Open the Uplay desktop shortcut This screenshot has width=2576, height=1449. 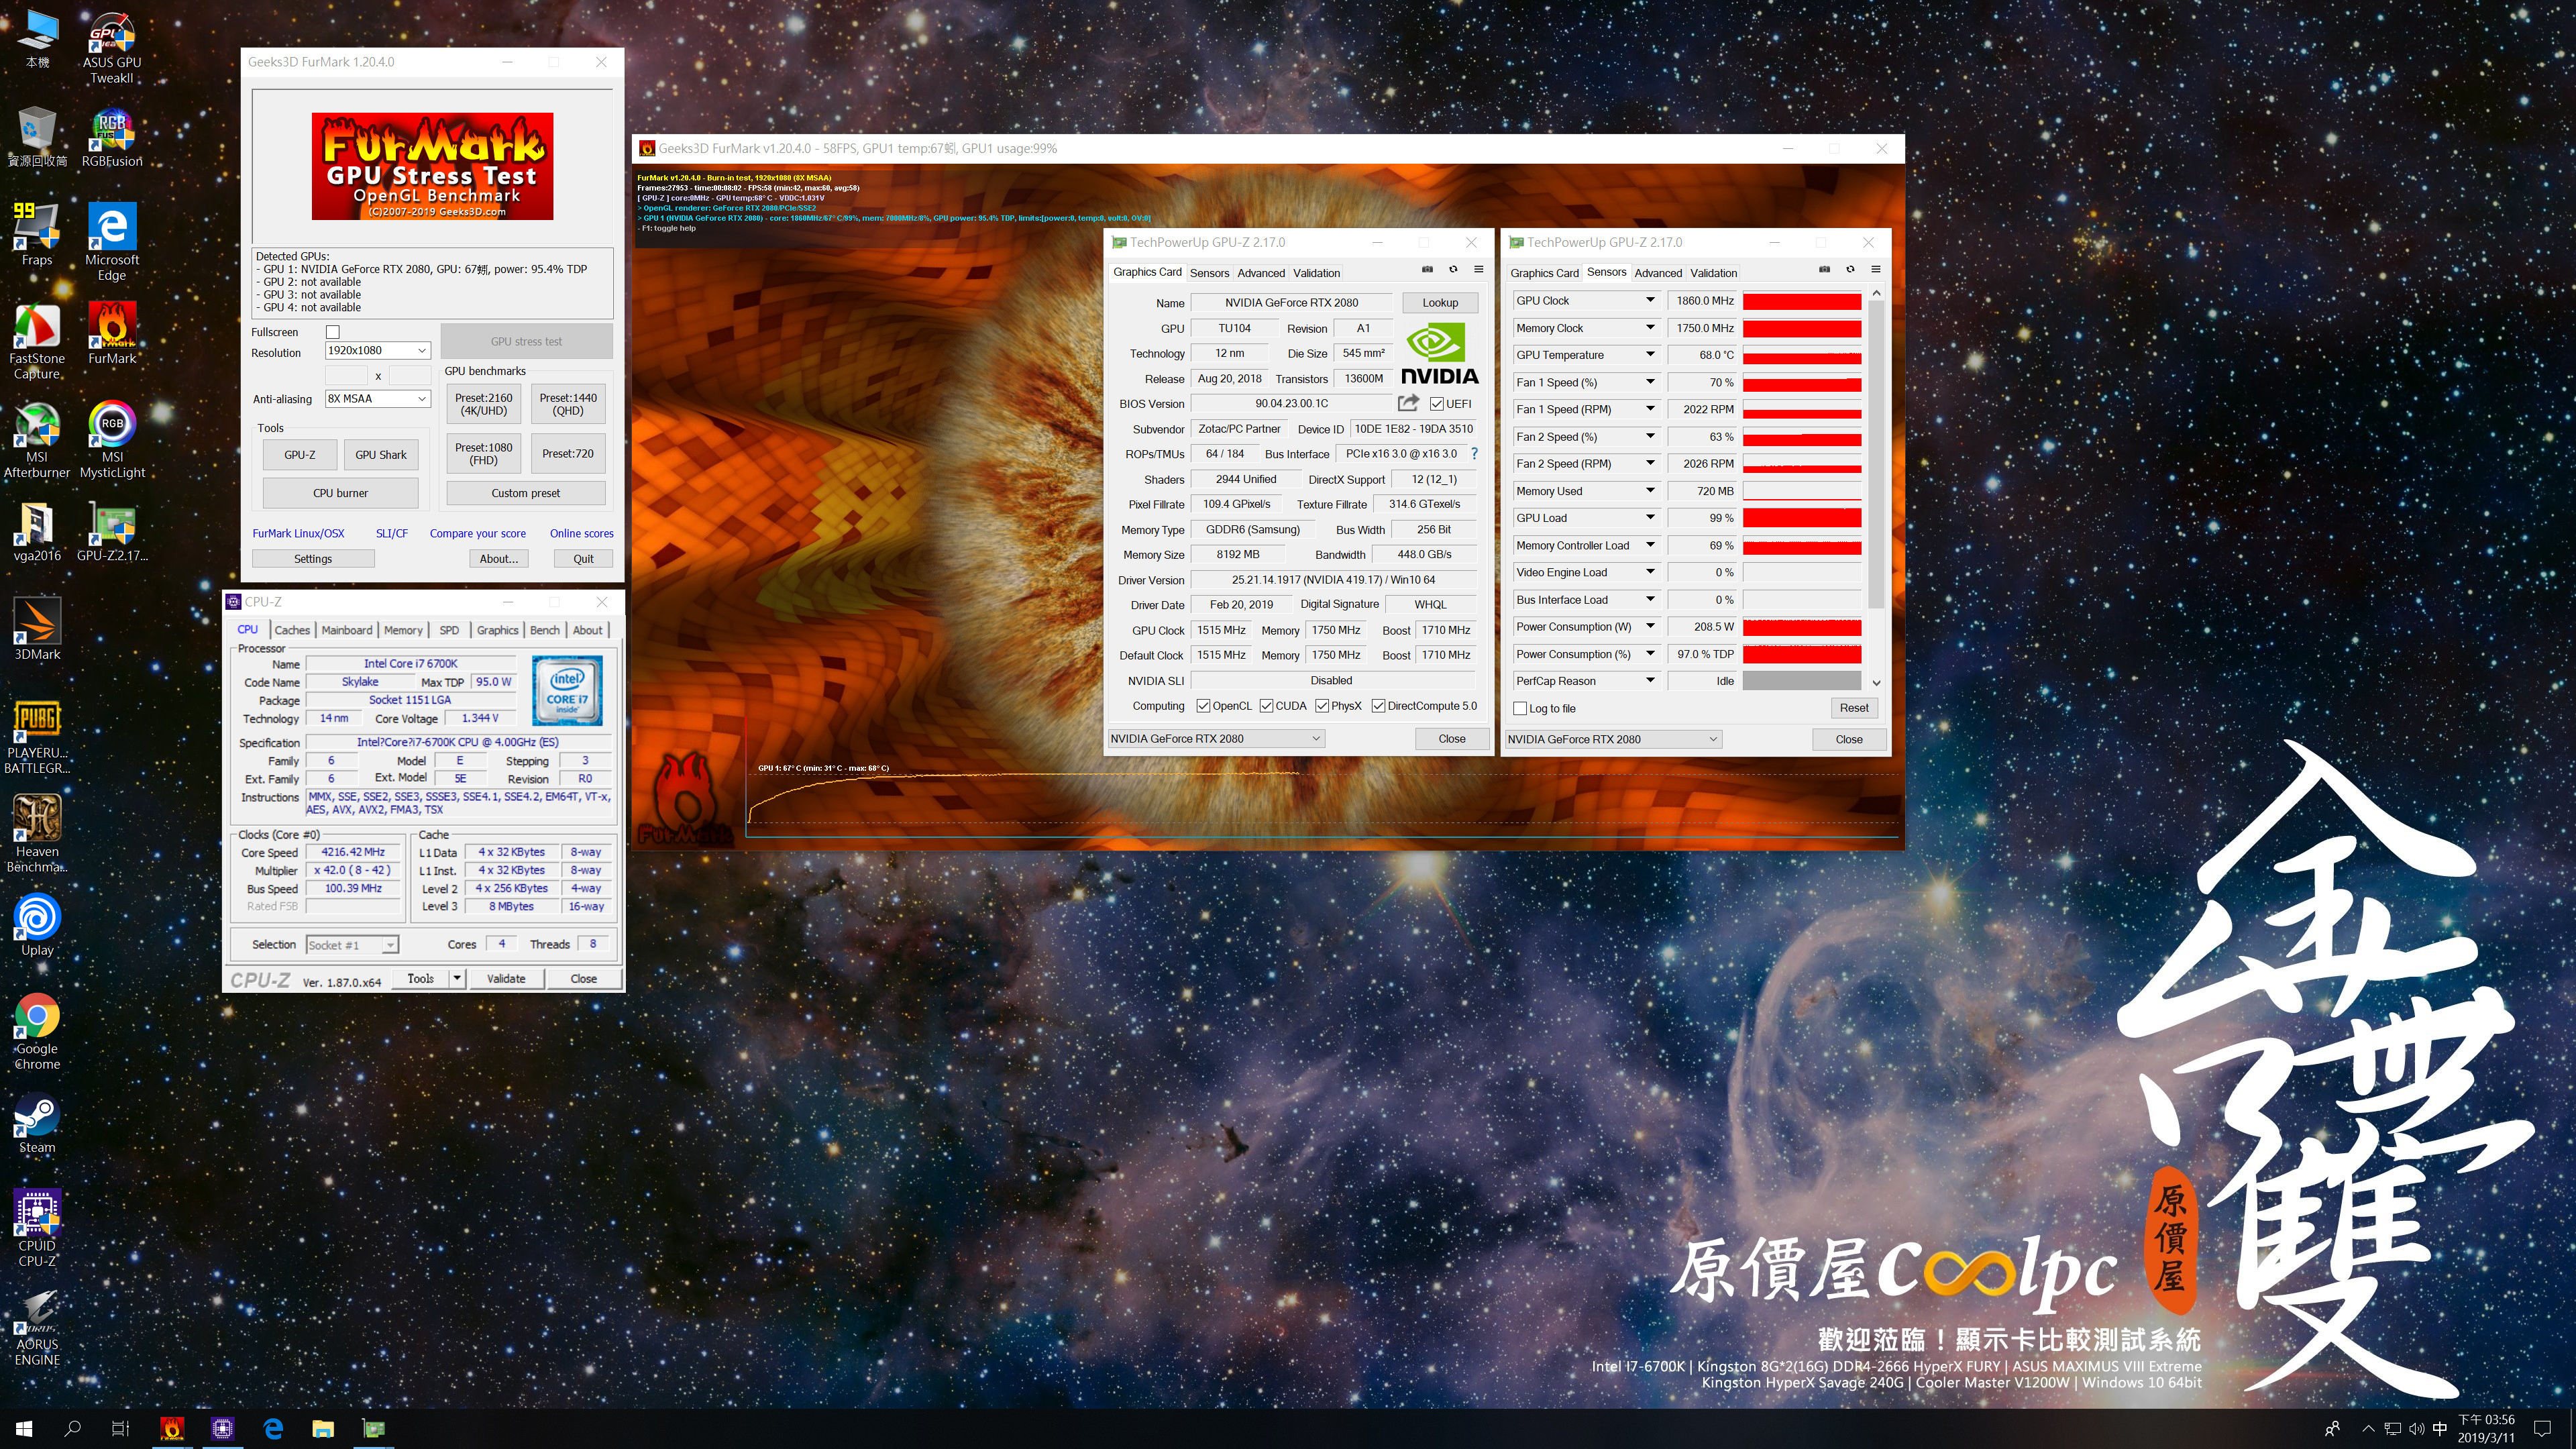click(37, 926)
